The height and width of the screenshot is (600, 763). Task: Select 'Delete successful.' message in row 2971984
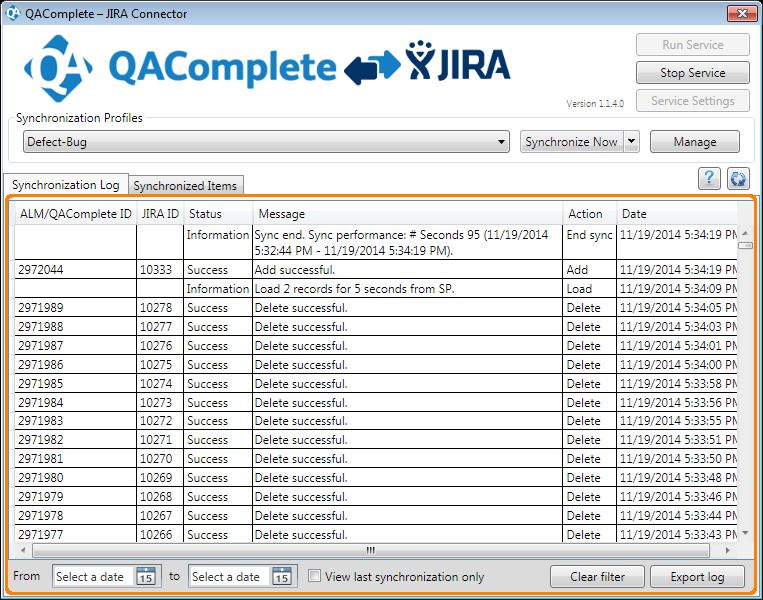click(408, 402)
